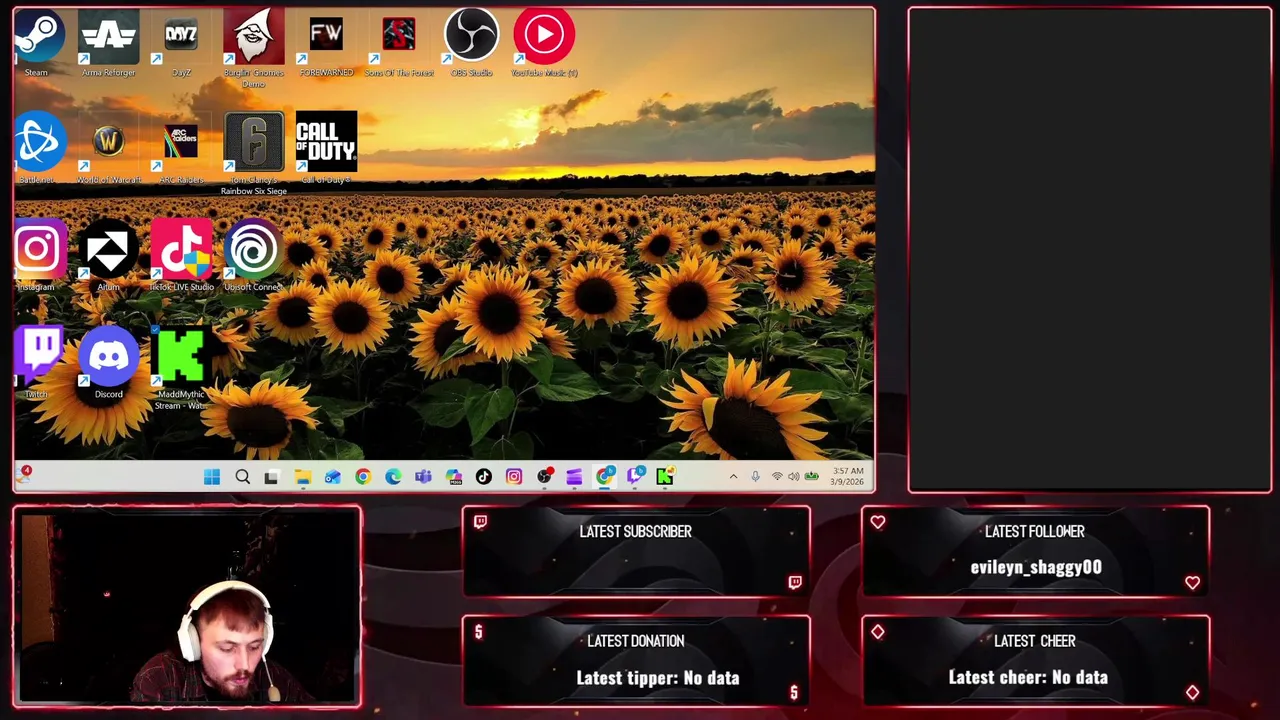This screenshot has width=1280, height=720.
Task: Select the Twitch desktop icon
Action: 37,362
